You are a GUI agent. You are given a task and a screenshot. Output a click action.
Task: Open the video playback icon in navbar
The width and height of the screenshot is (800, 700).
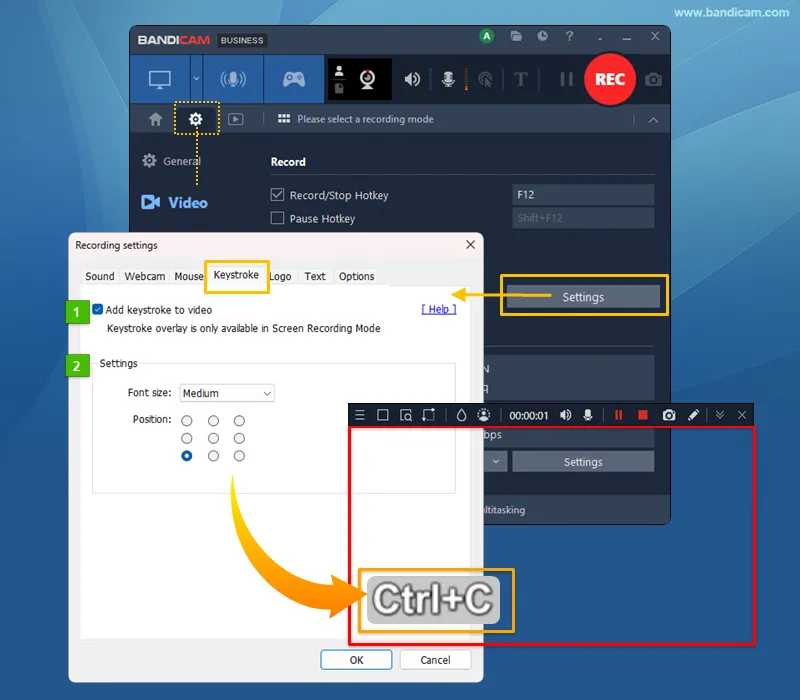[x=235, y=119]
